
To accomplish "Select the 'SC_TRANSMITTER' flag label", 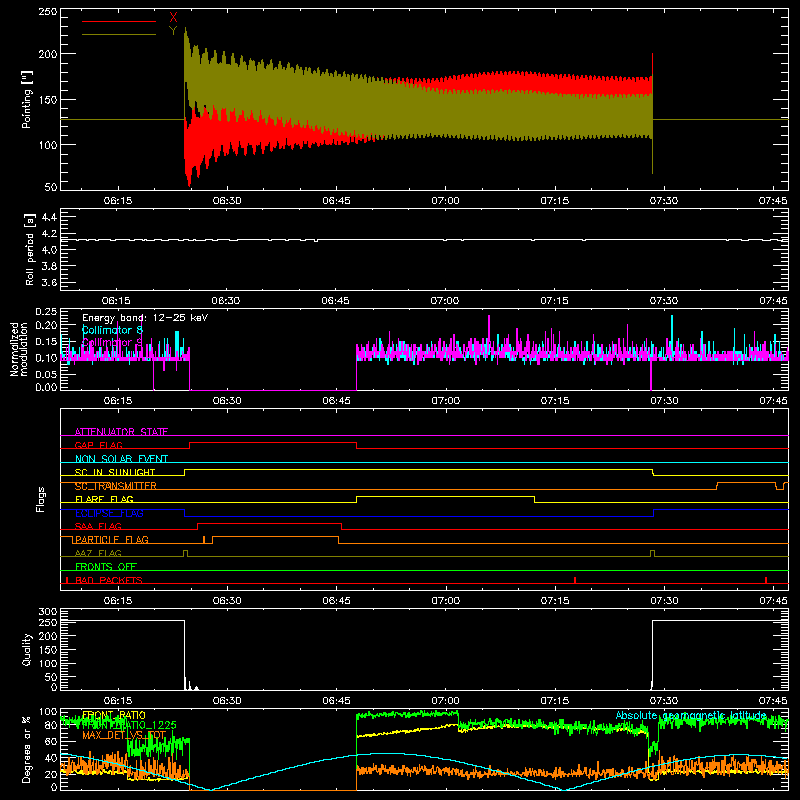I will pyautogui.click(x=116, y=486).
